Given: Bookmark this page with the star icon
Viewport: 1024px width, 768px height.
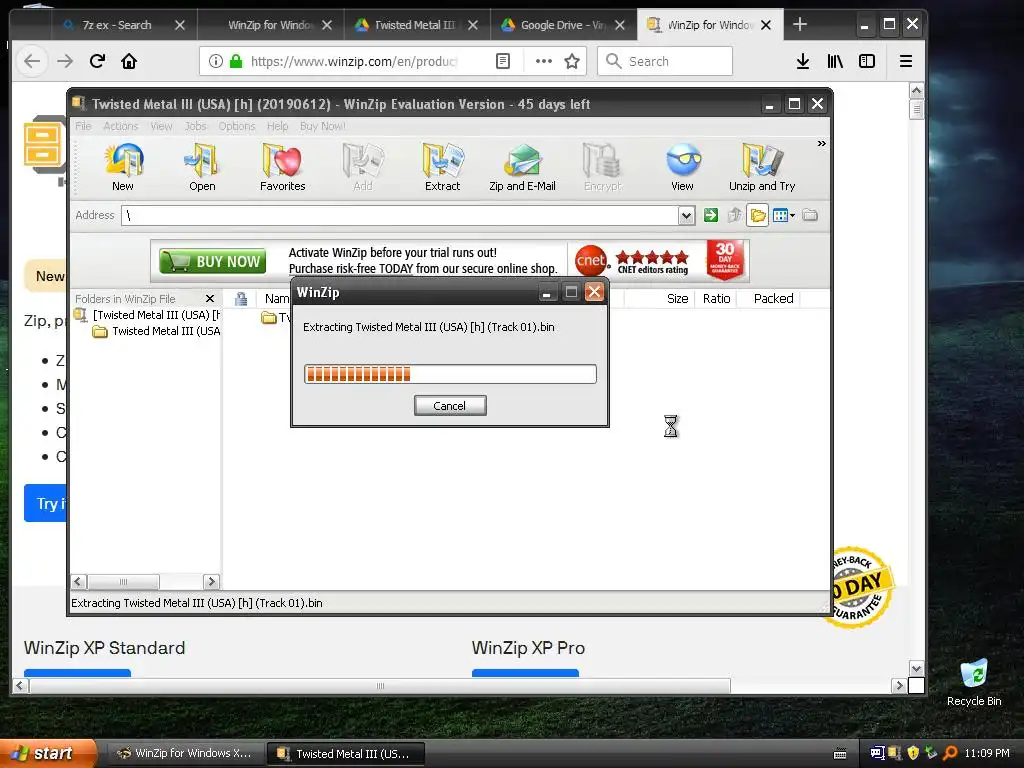Looking at the screenshot, I should [x=572, y=61].
